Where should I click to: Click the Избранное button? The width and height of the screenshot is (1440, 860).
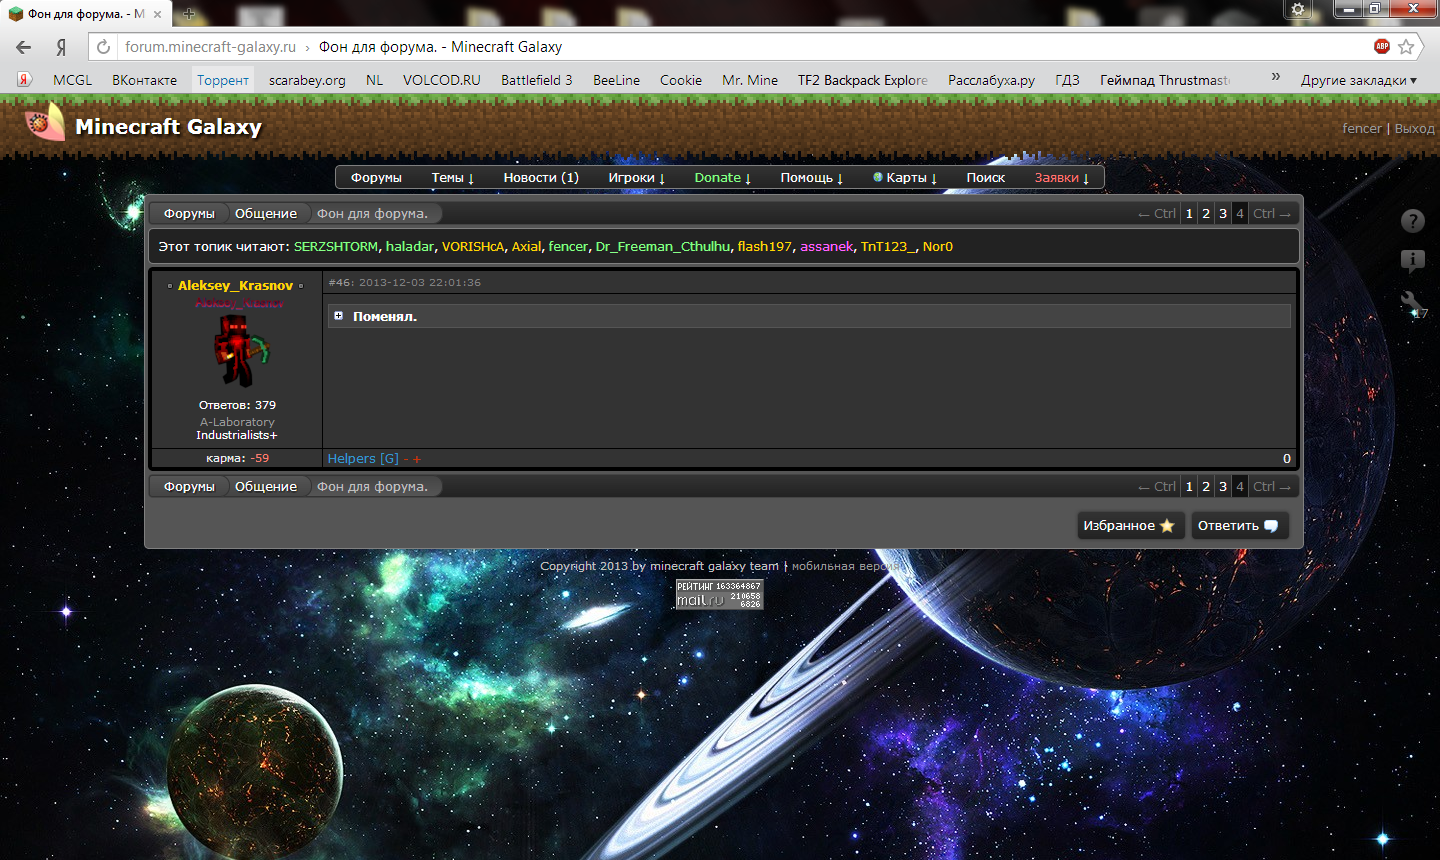point(1130,526)
